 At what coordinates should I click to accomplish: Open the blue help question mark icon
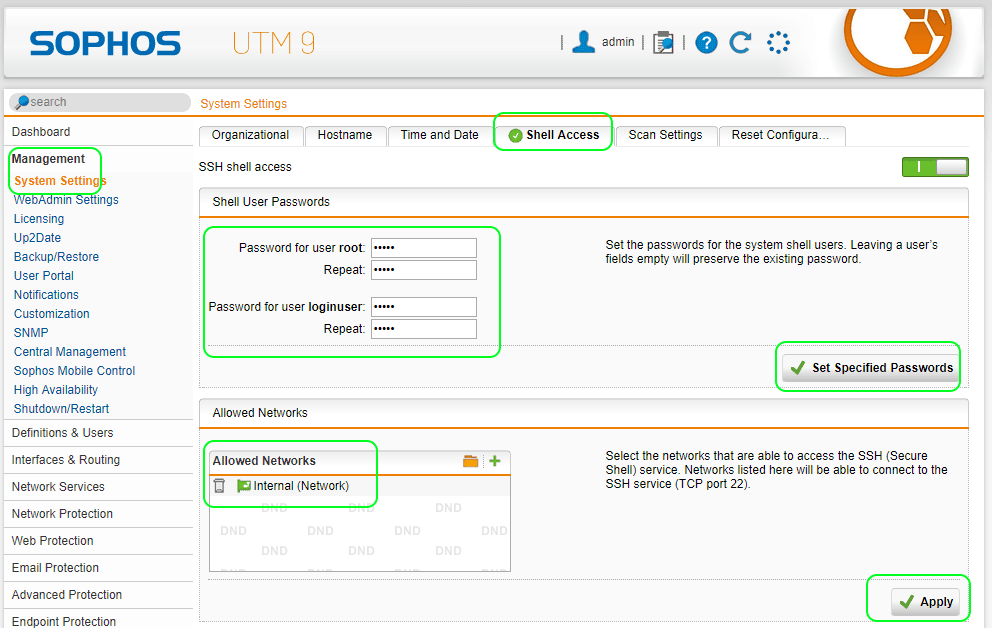click(x=706, y=43)
